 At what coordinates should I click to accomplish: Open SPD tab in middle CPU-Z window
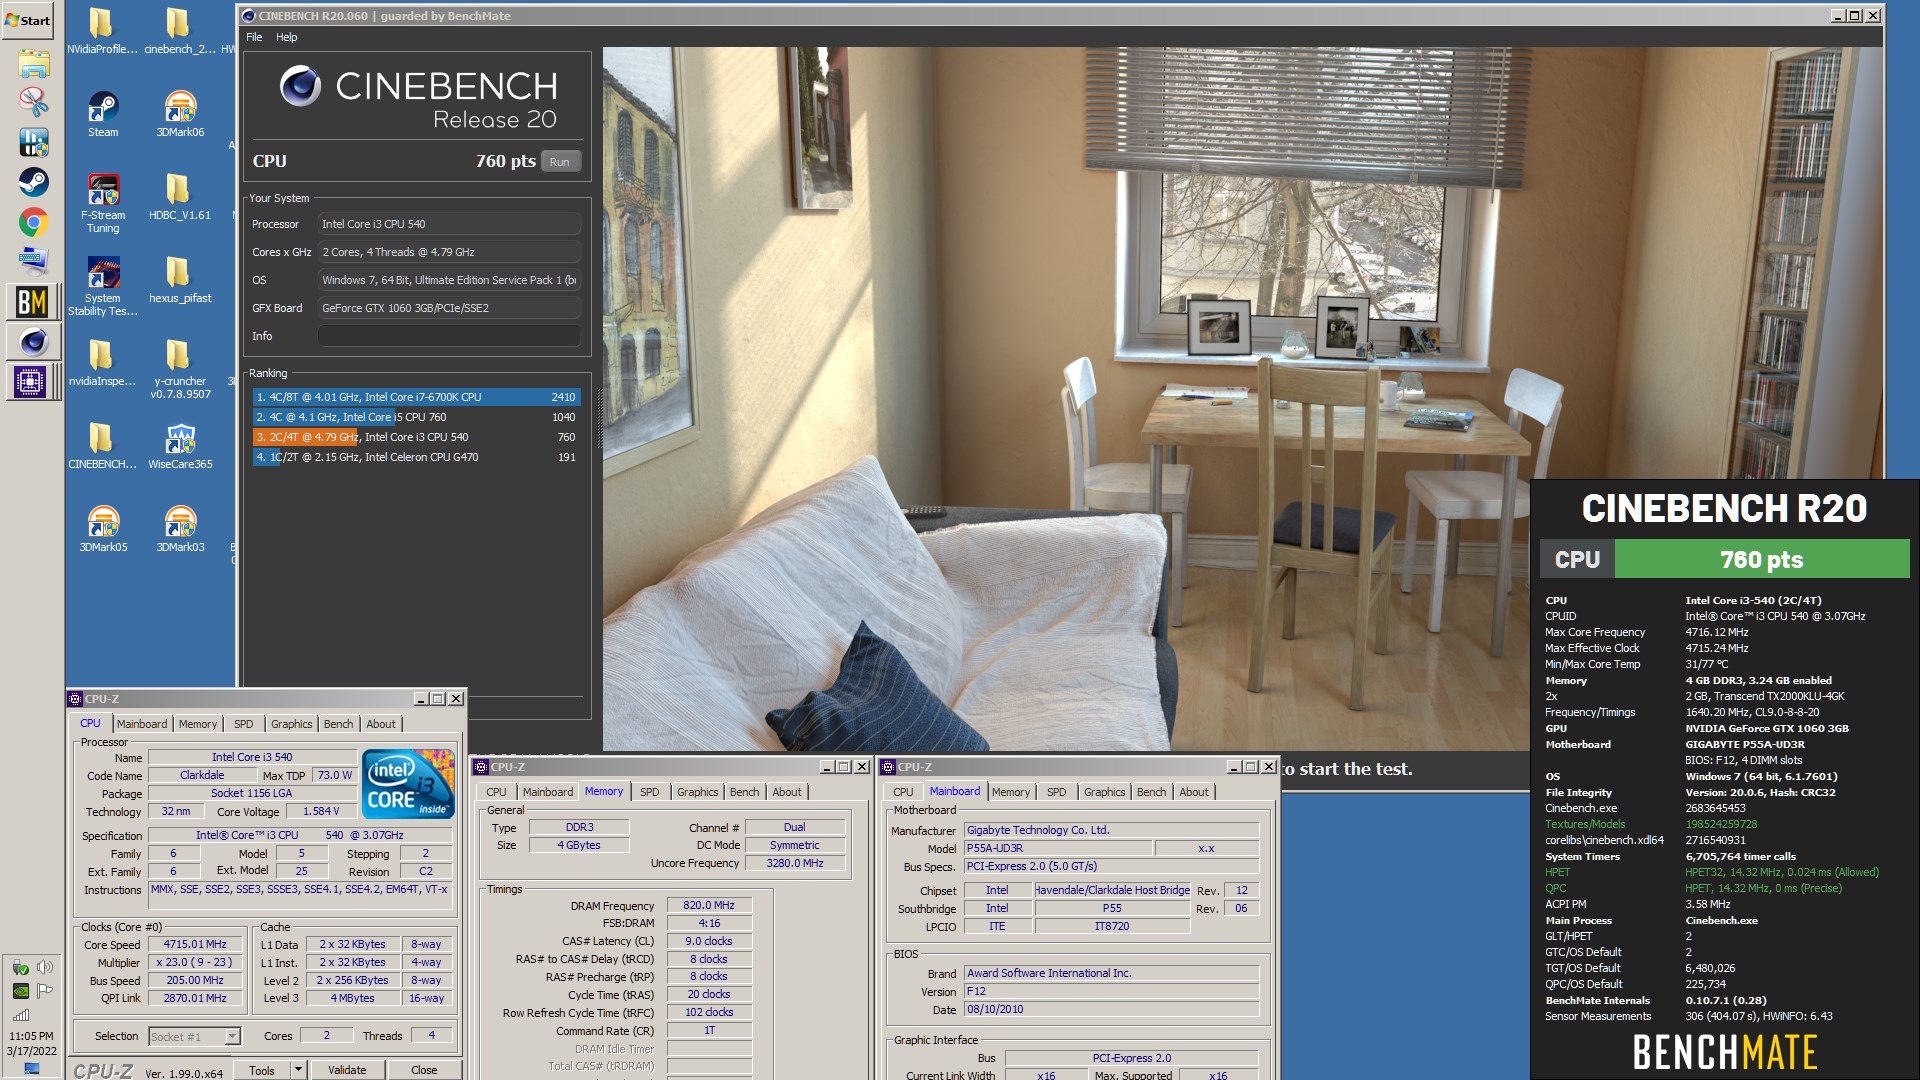click(x=650, y=792)
